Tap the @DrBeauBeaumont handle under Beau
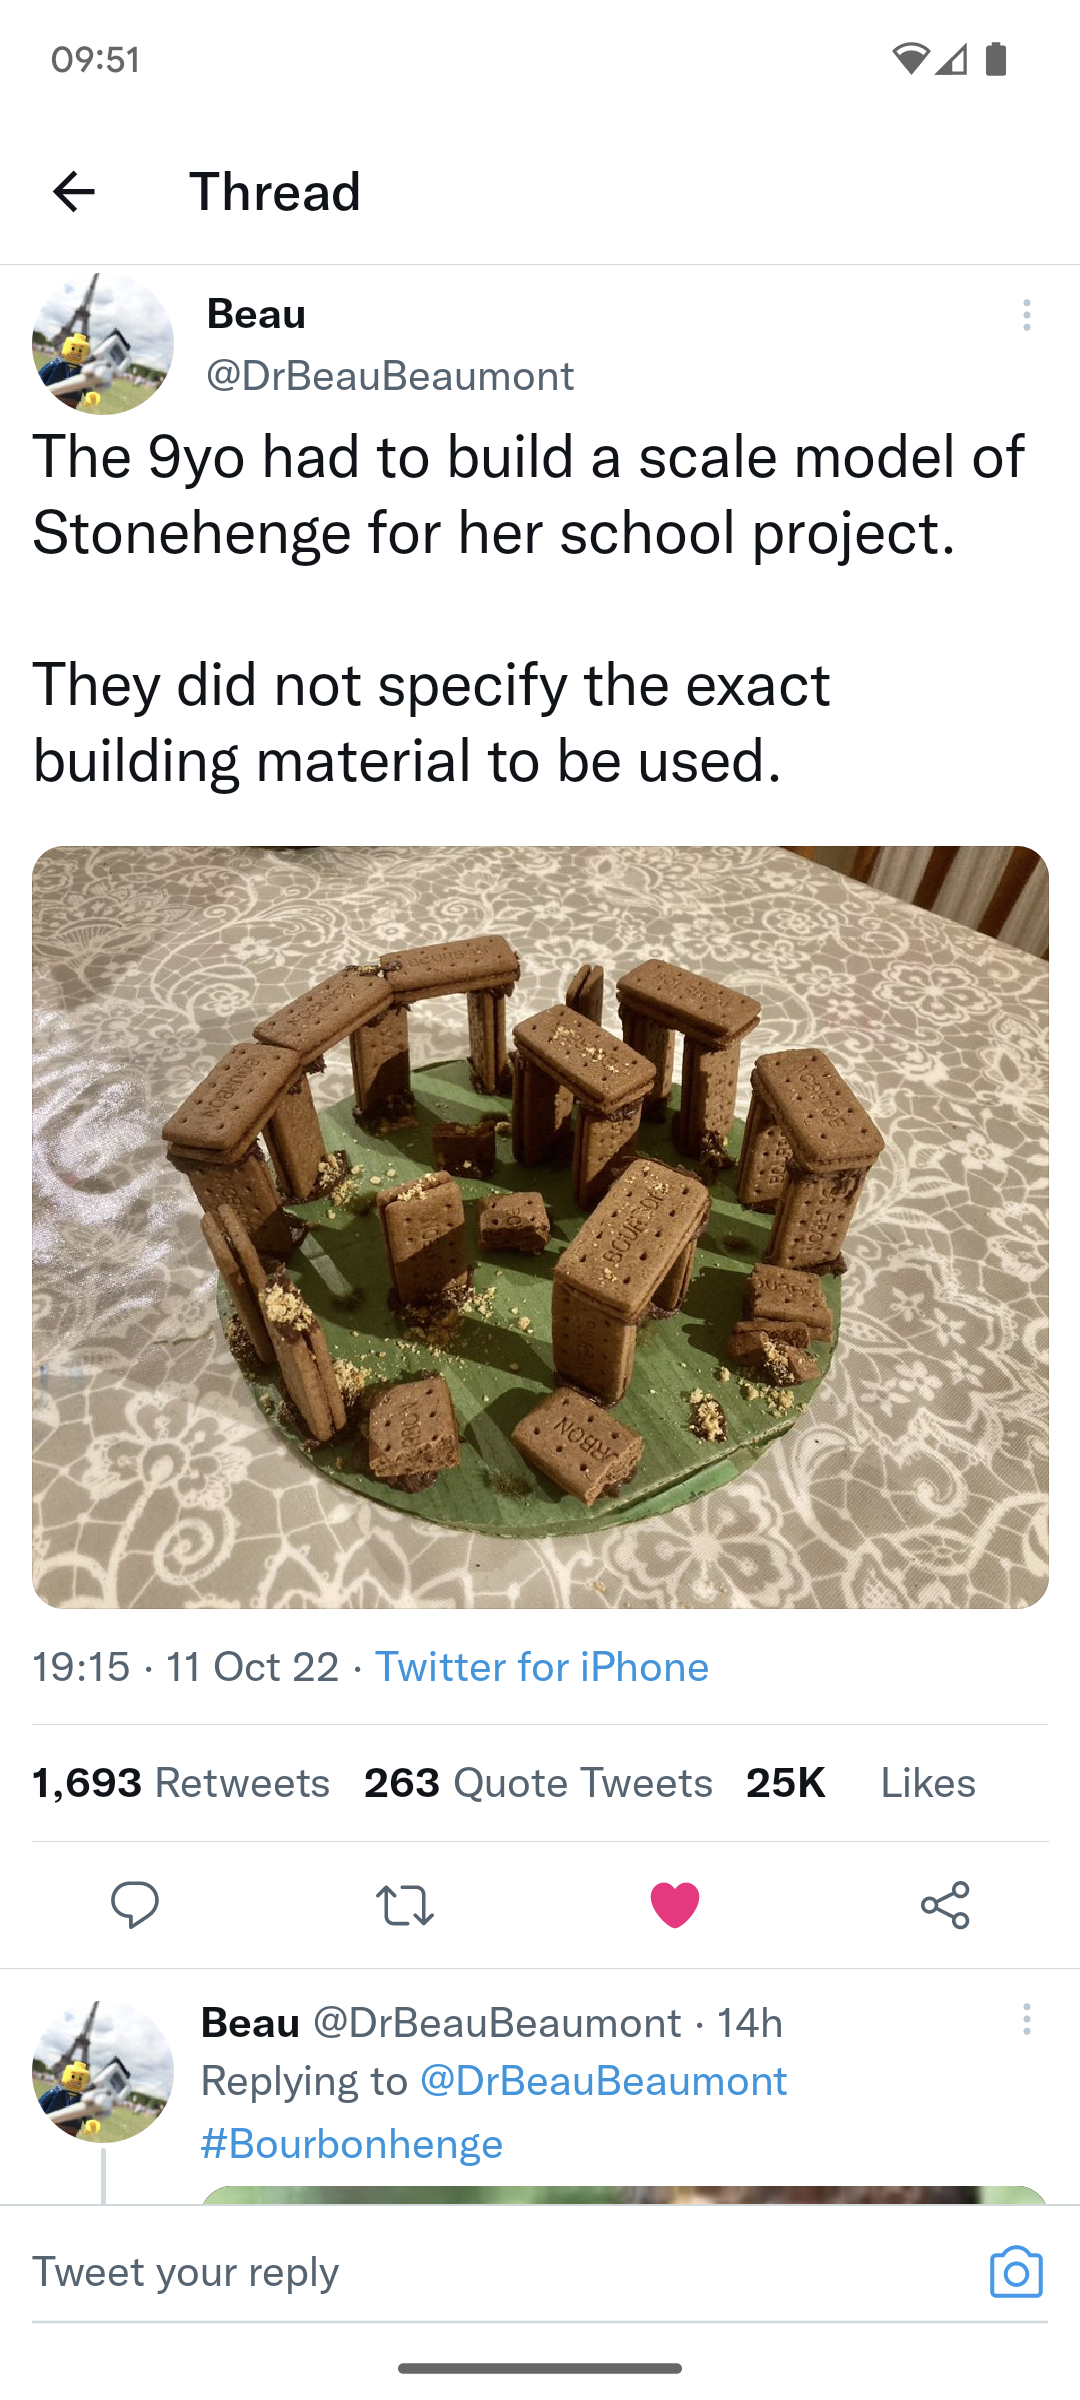 (x=390, y=376)
